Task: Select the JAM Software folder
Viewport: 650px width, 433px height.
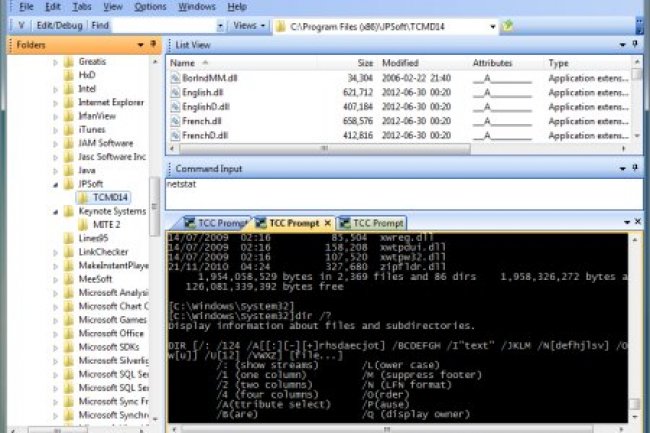Action: [x=106, y=143]
